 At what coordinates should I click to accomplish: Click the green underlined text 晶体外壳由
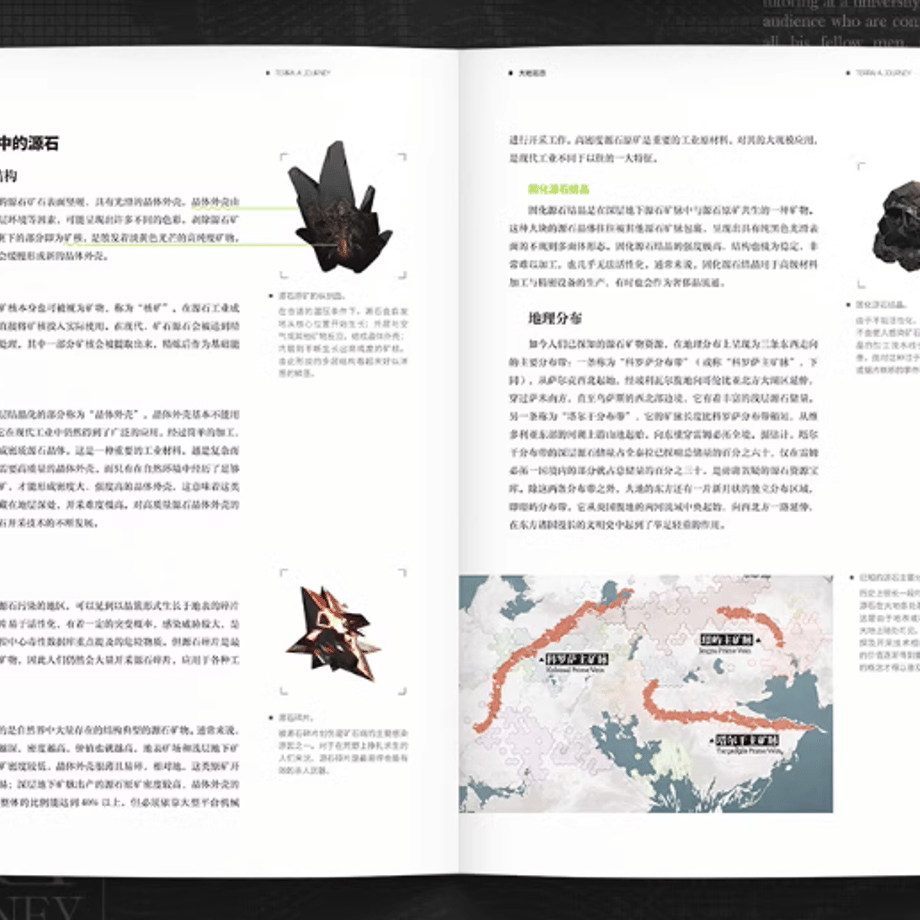pos(215,202)
